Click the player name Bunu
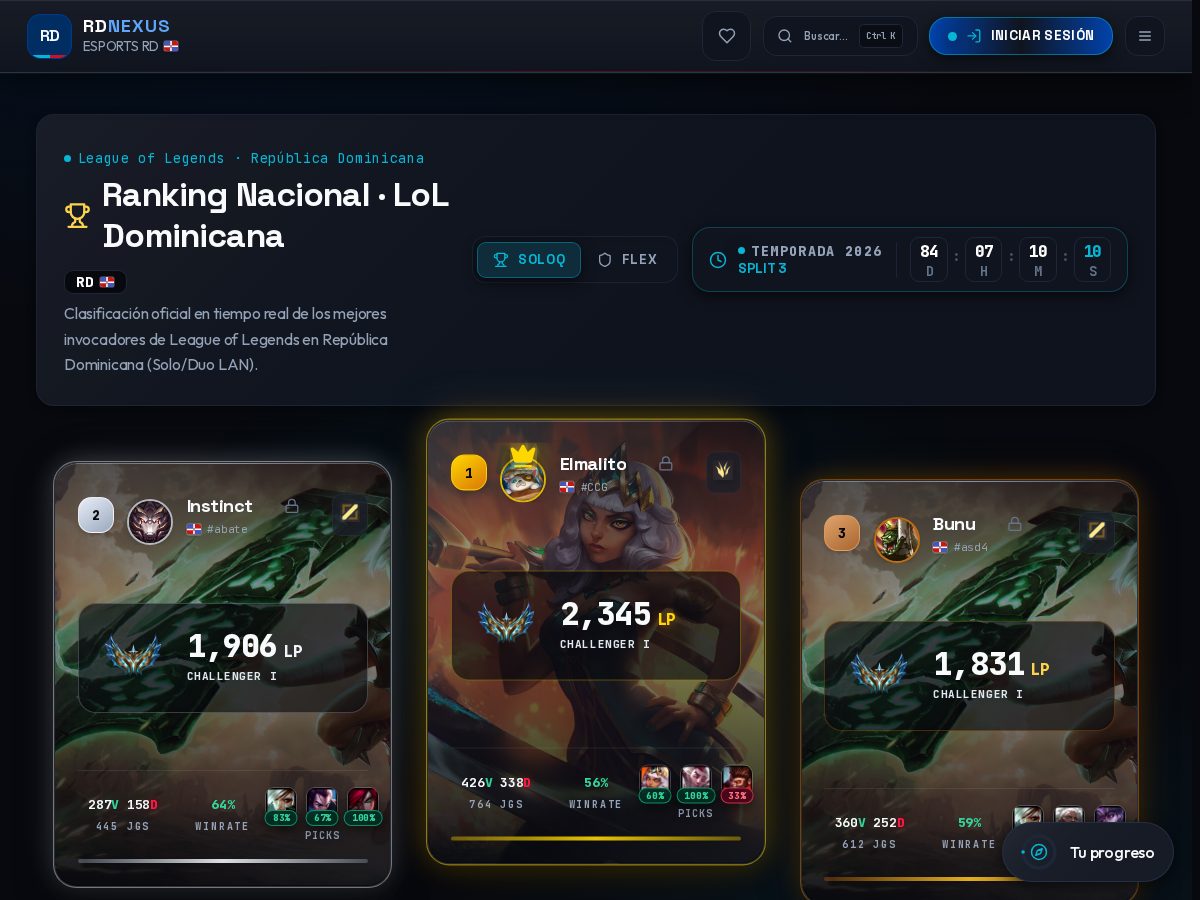 954,524
